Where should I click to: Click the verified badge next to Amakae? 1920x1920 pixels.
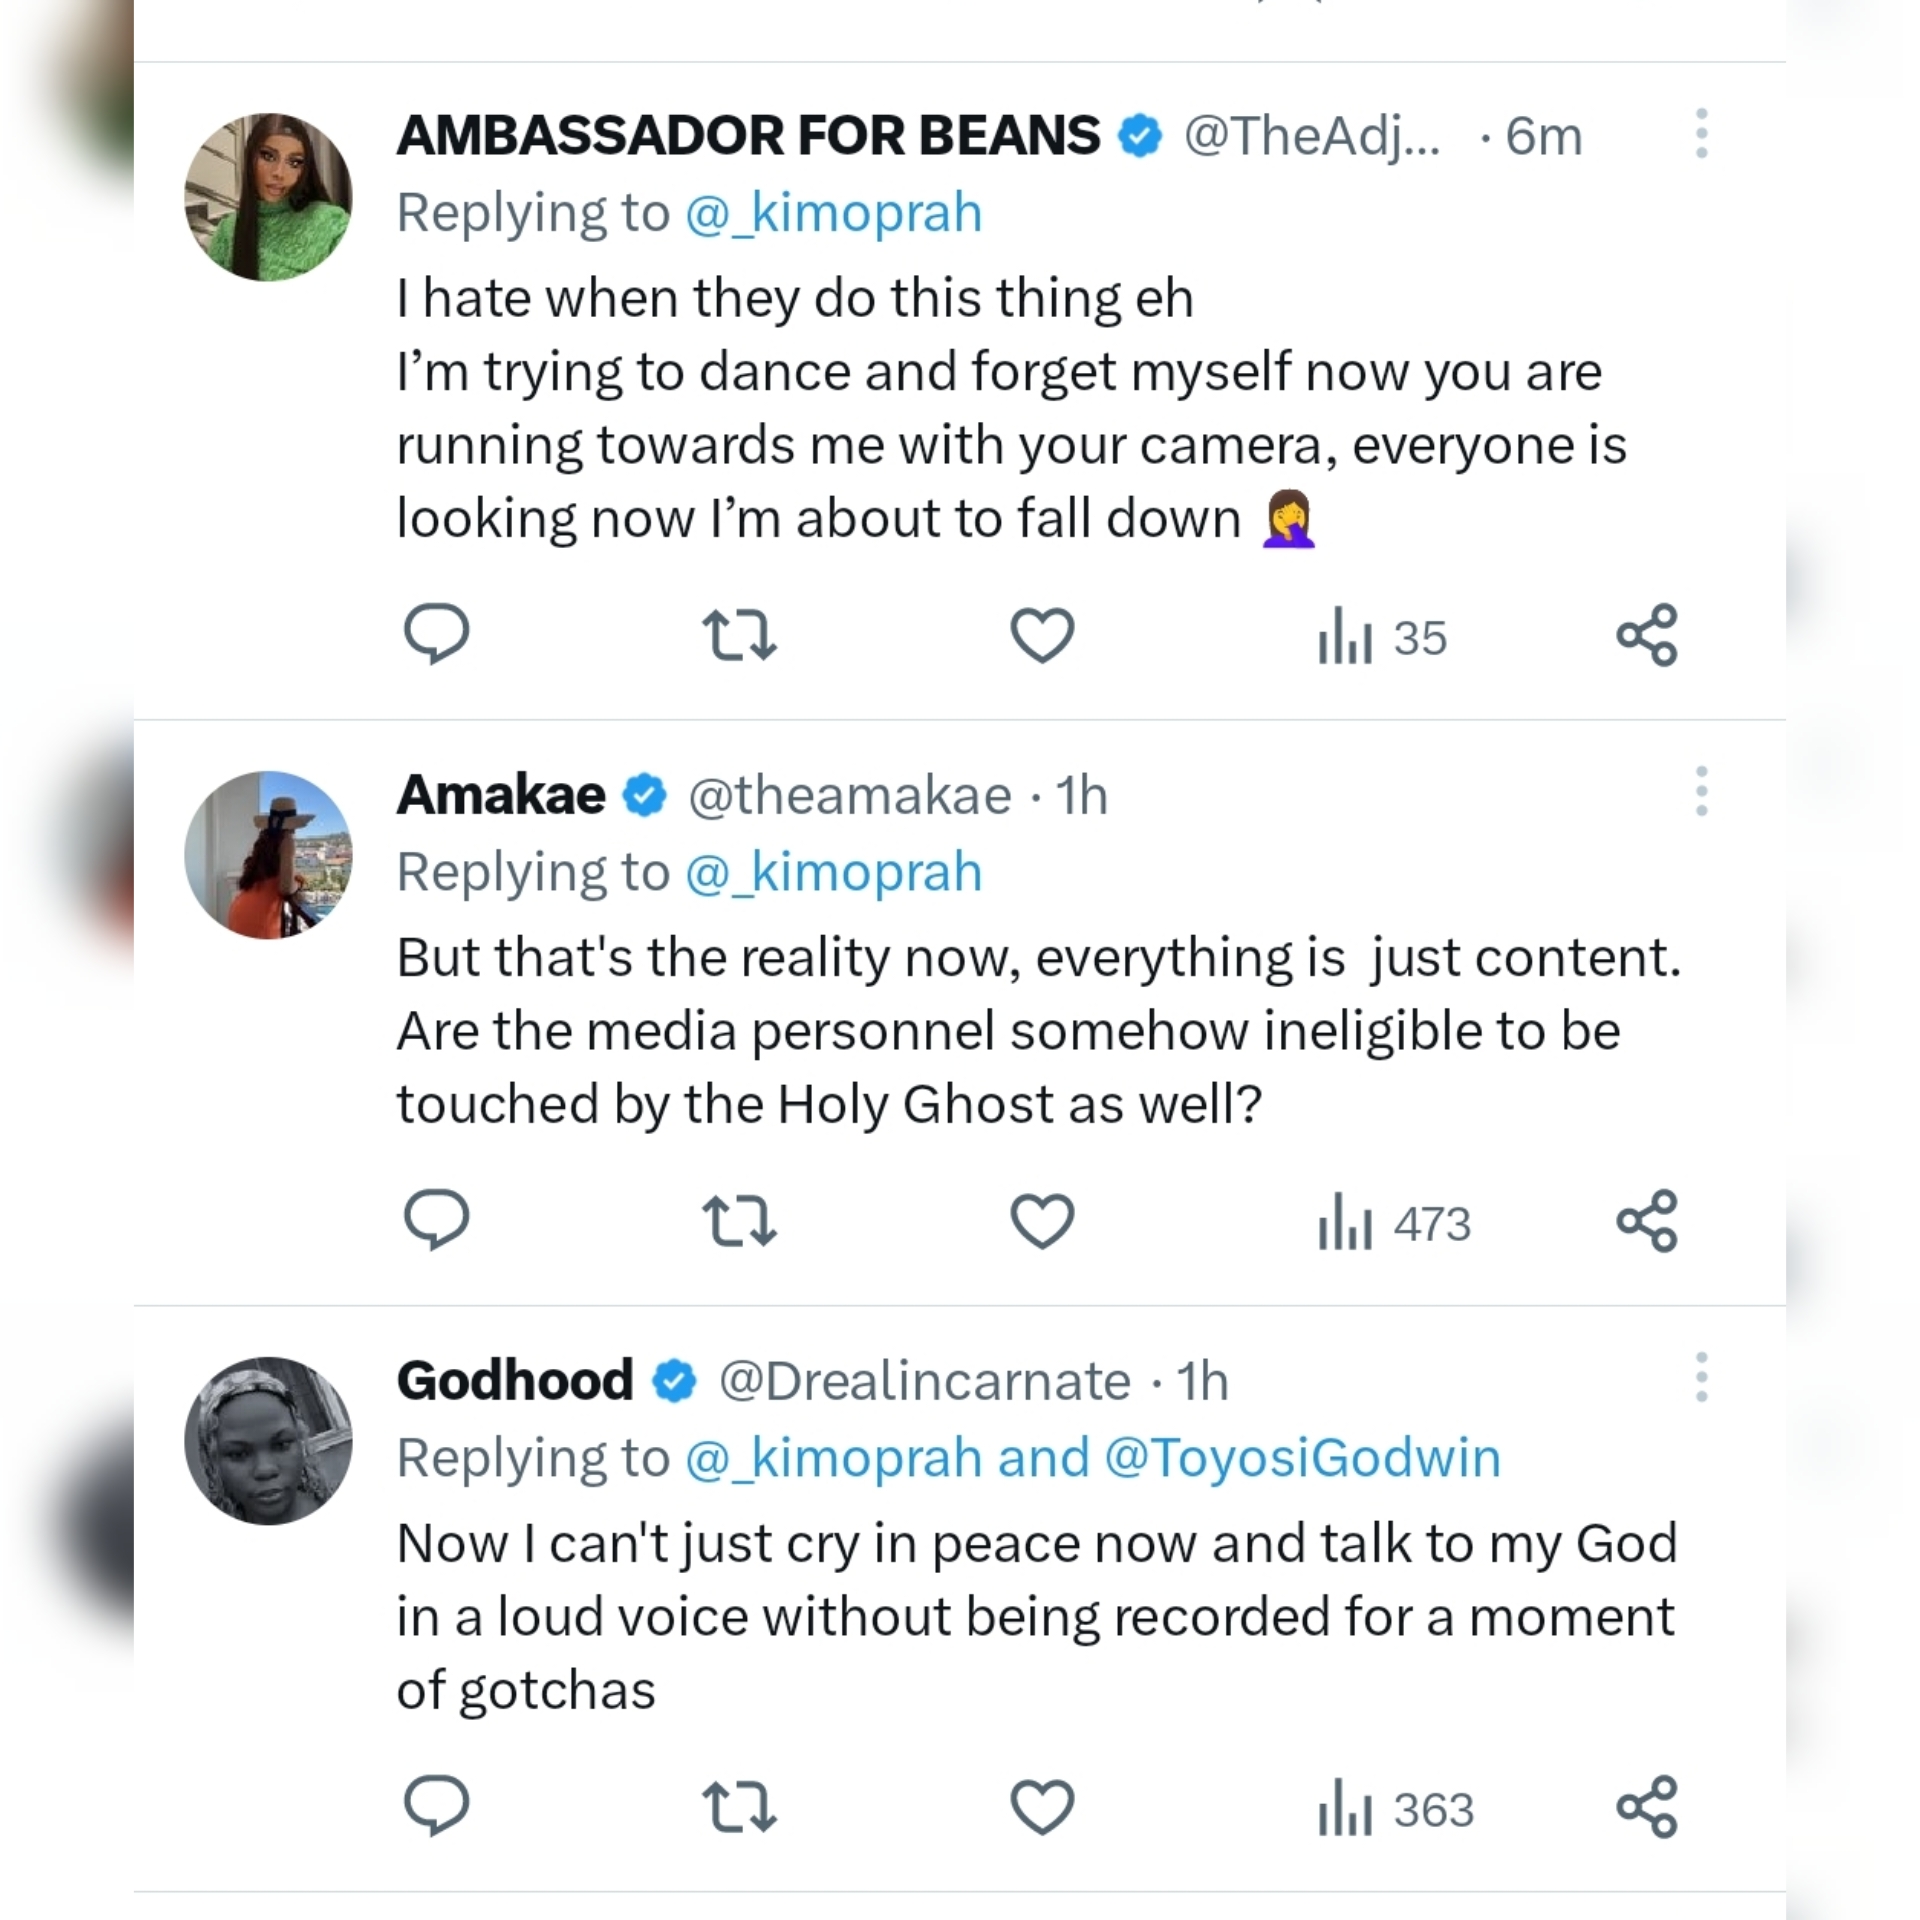click(643, 794)
